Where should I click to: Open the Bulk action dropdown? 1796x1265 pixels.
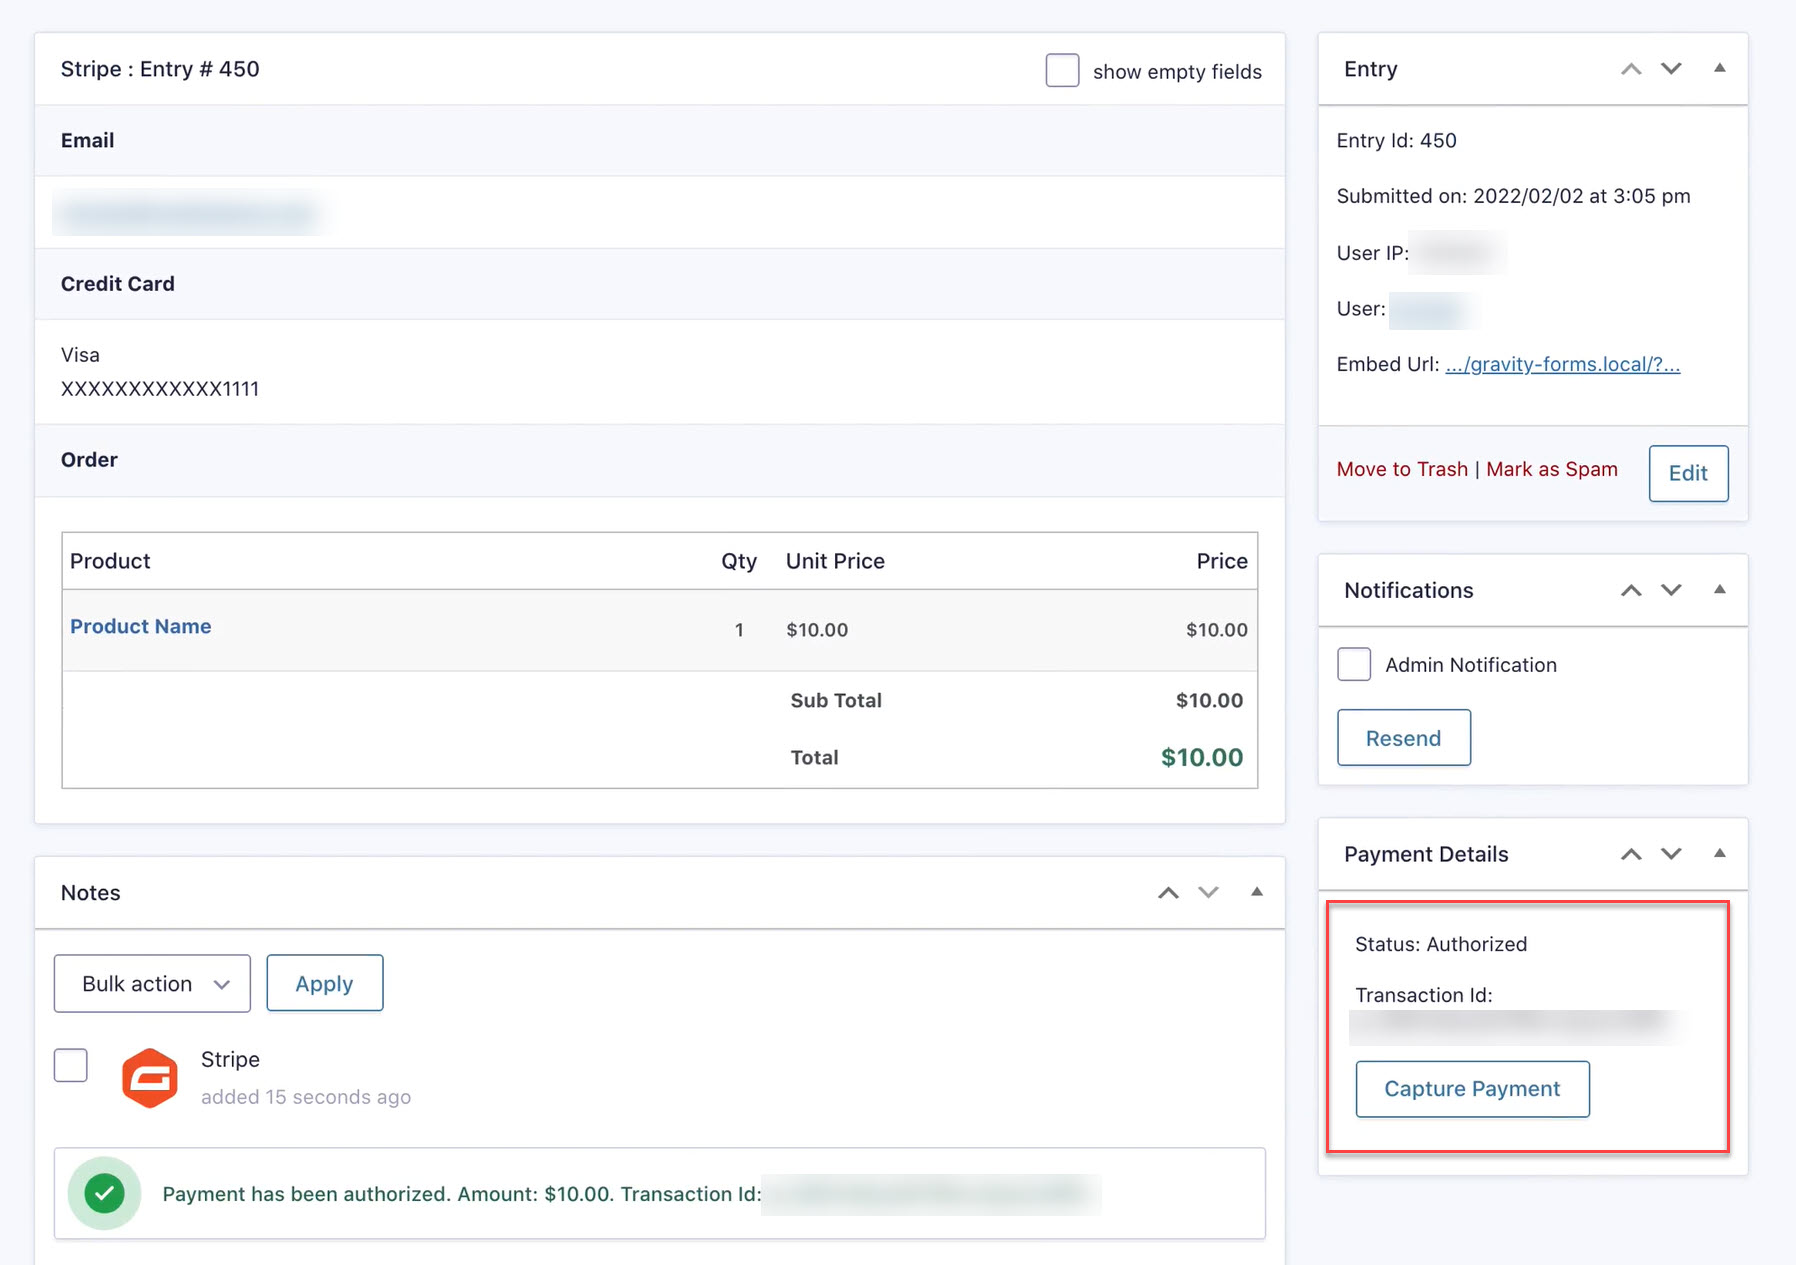[x=152, y=983]
